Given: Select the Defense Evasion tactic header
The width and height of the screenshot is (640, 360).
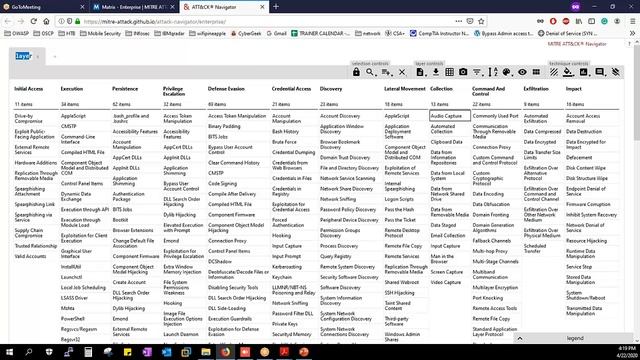Looking at the screenshot, I should (226, 89).
